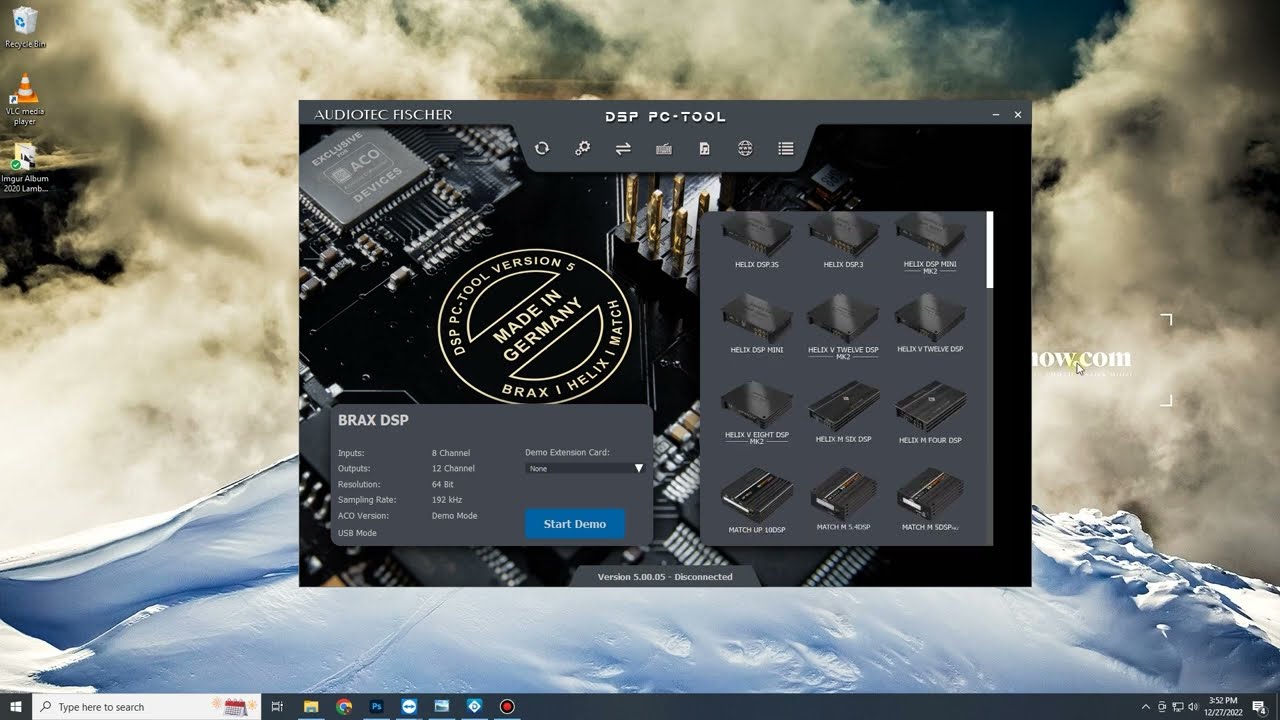Open File Explorer from the taskbar
Image resolution: width=1280 pixels, height=720 pixels.
point(311,707)
